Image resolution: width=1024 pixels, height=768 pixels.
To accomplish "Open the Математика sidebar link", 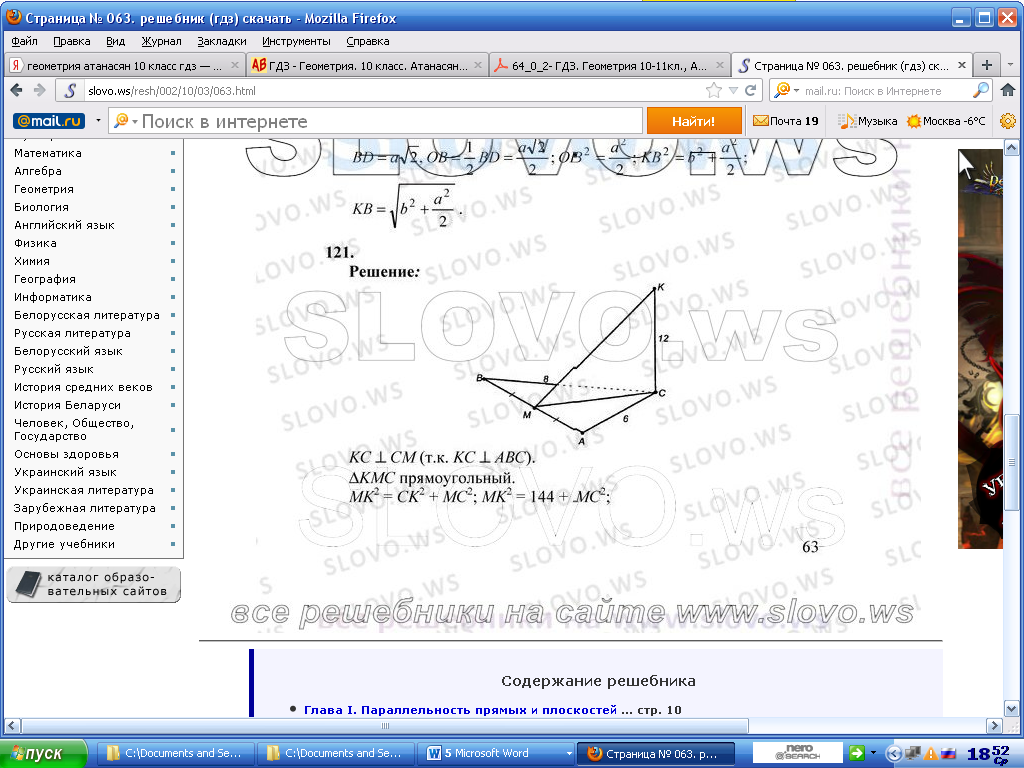I will [x=48, y=153].
